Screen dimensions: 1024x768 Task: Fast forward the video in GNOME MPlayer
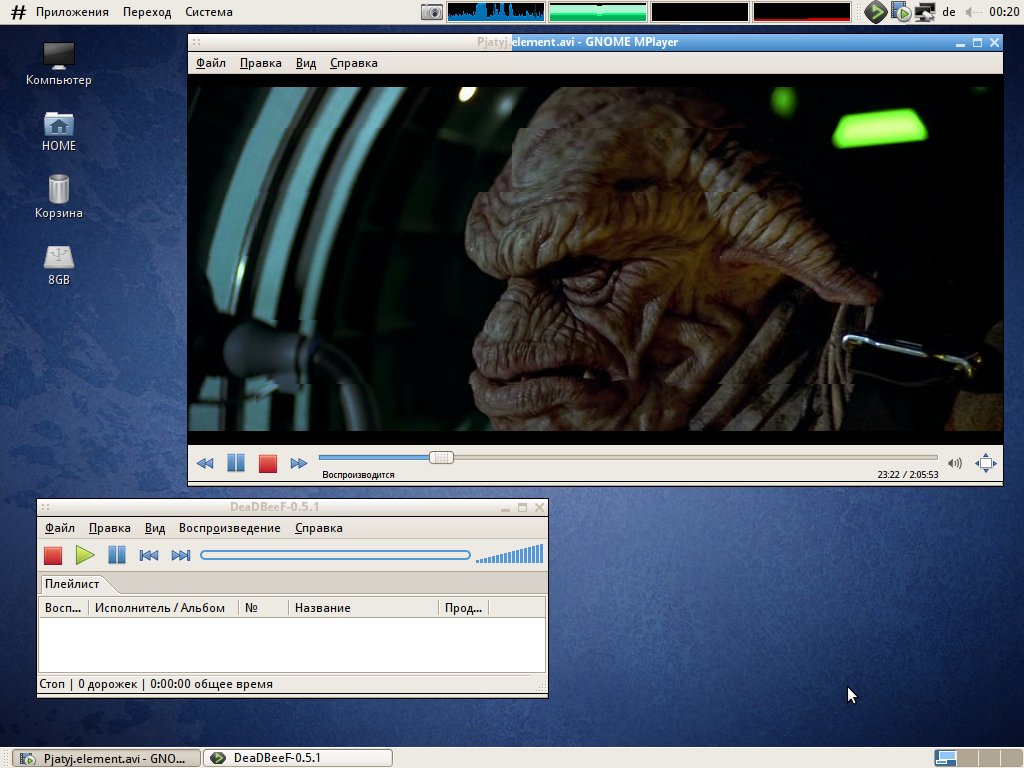click(x=298, y=463)
